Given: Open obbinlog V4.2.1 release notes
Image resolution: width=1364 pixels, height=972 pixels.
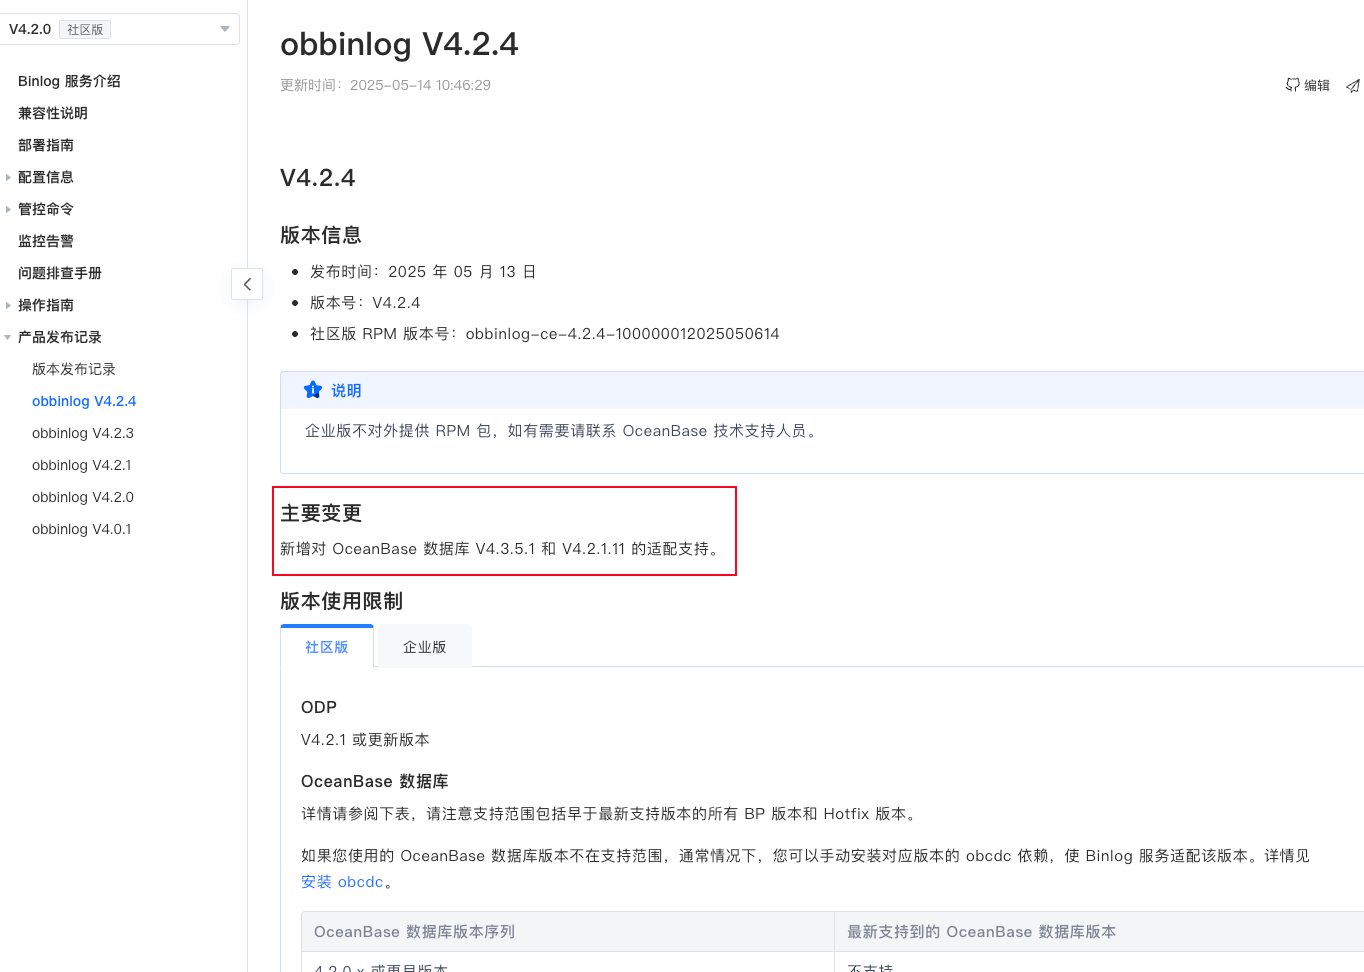Looking at the screenshot, I should (82, 465).
